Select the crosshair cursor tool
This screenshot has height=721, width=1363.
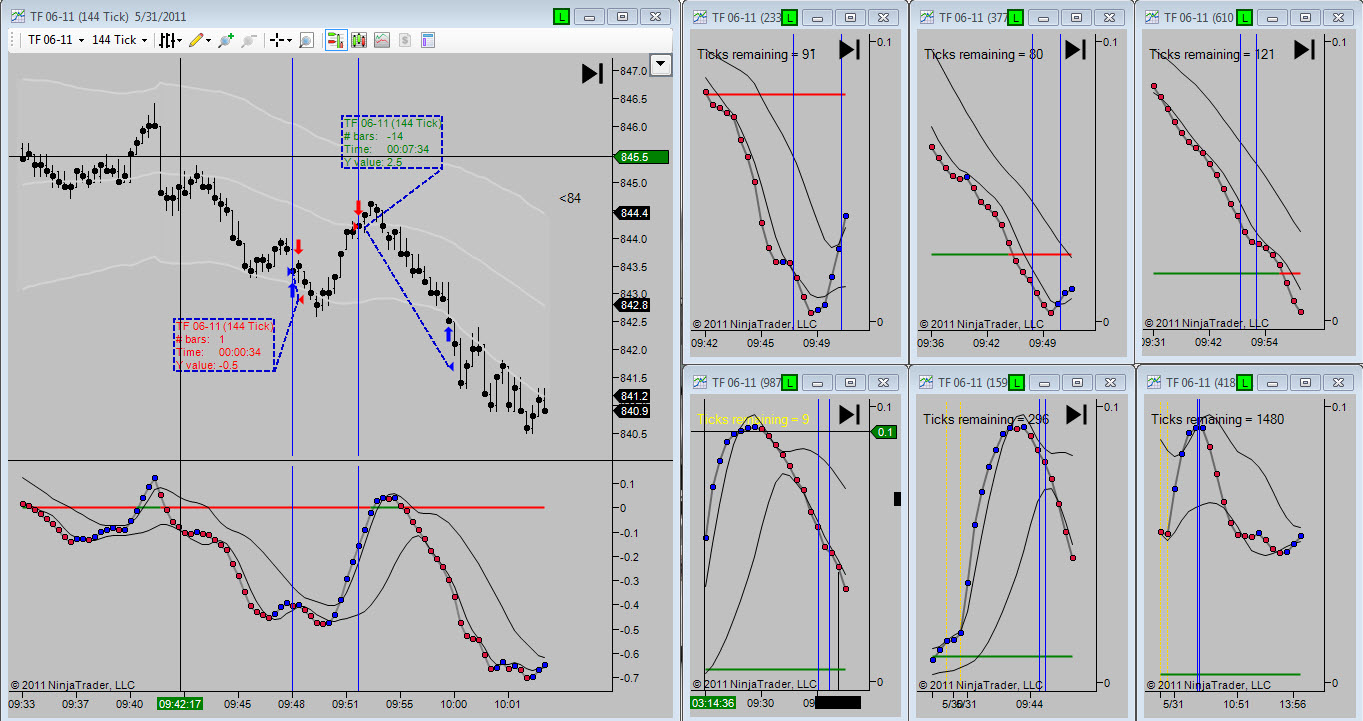tap(277, 40)
